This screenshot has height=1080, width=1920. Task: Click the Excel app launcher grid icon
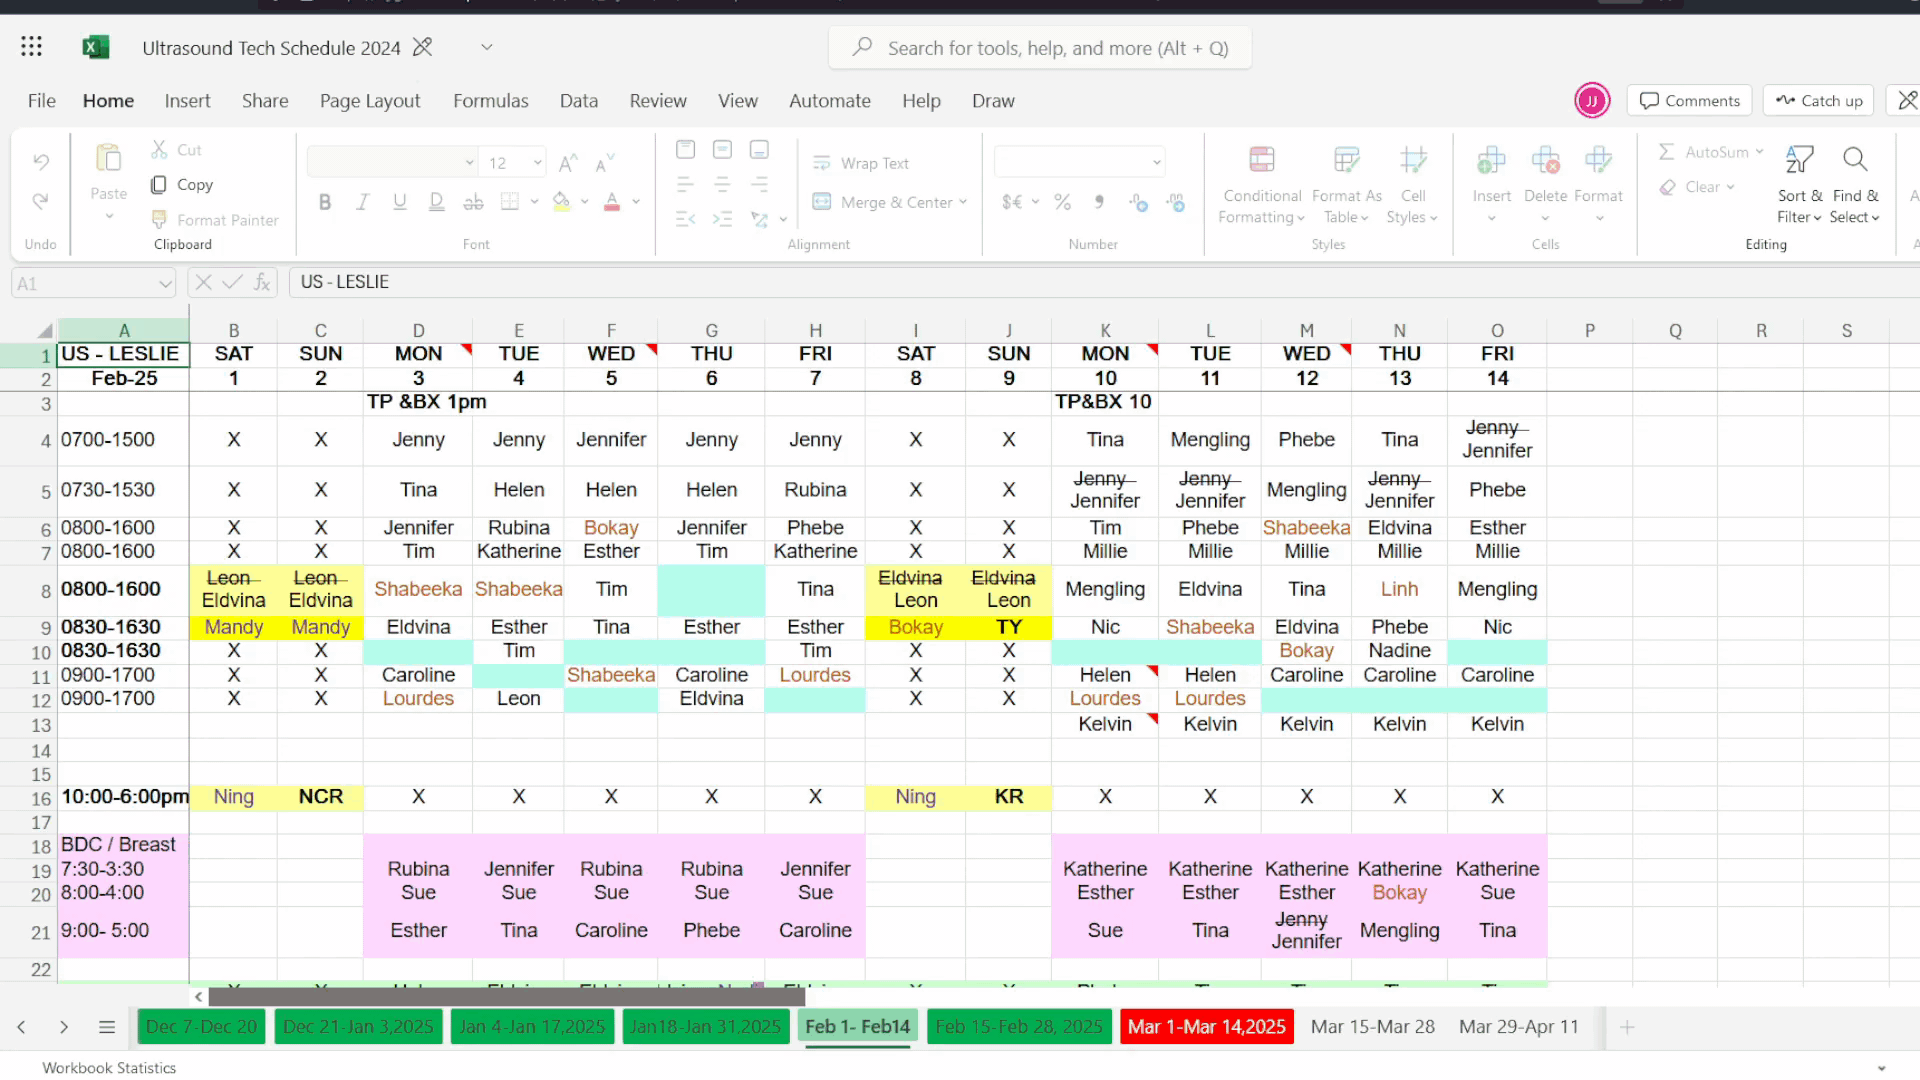click(31, 47)
